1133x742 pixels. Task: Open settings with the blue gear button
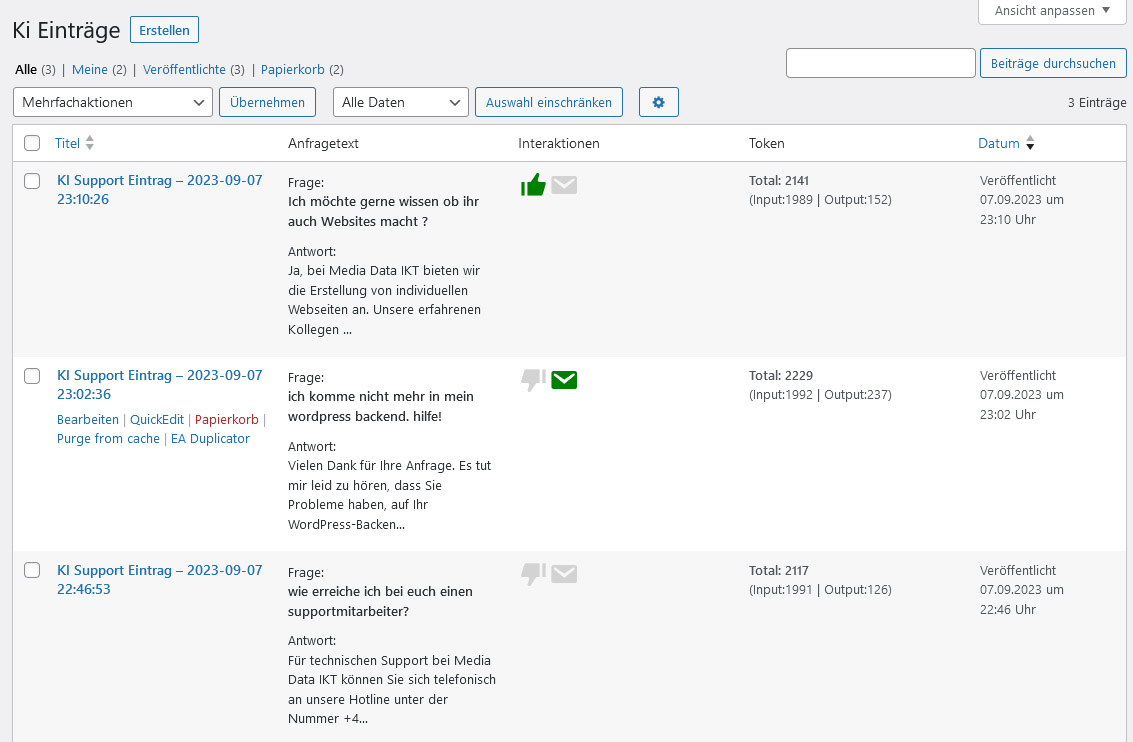[658, 103]
